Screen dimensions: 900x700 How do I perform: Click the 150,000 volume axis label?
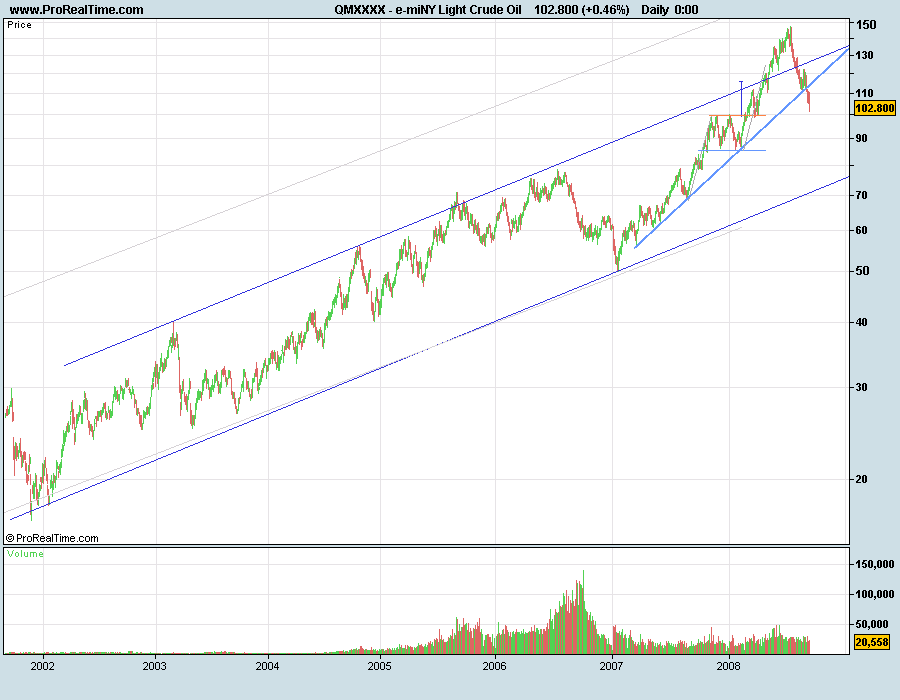pyautogui.click(x=875, y=565)
